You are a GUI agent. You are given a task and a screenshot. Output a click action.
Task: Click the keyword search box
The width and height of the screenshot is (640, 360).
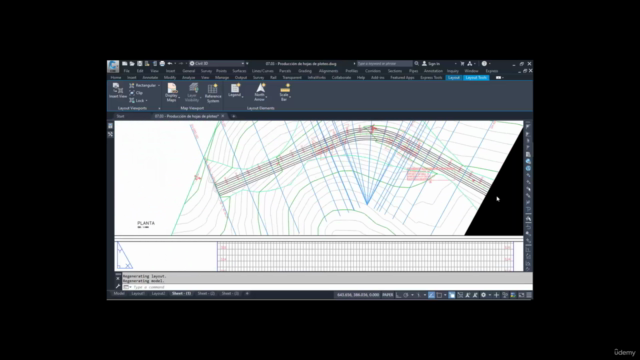click(384, 64)
